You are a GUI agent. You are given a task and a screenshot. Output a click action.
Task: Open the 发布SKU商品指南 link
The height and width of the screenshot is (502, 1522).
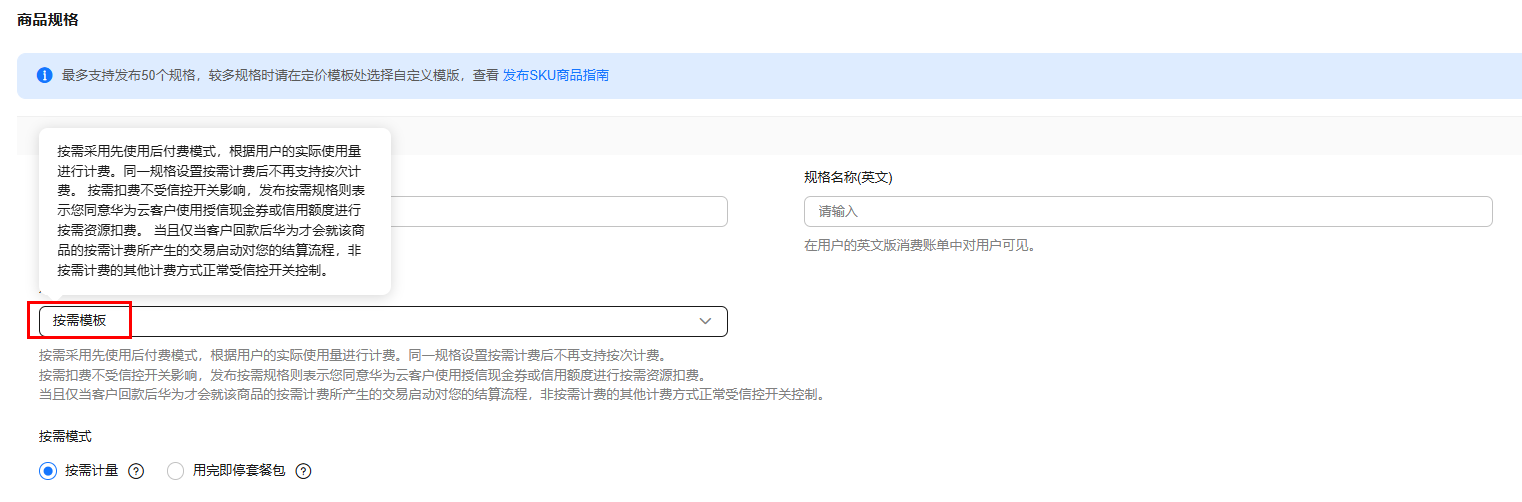556,75
